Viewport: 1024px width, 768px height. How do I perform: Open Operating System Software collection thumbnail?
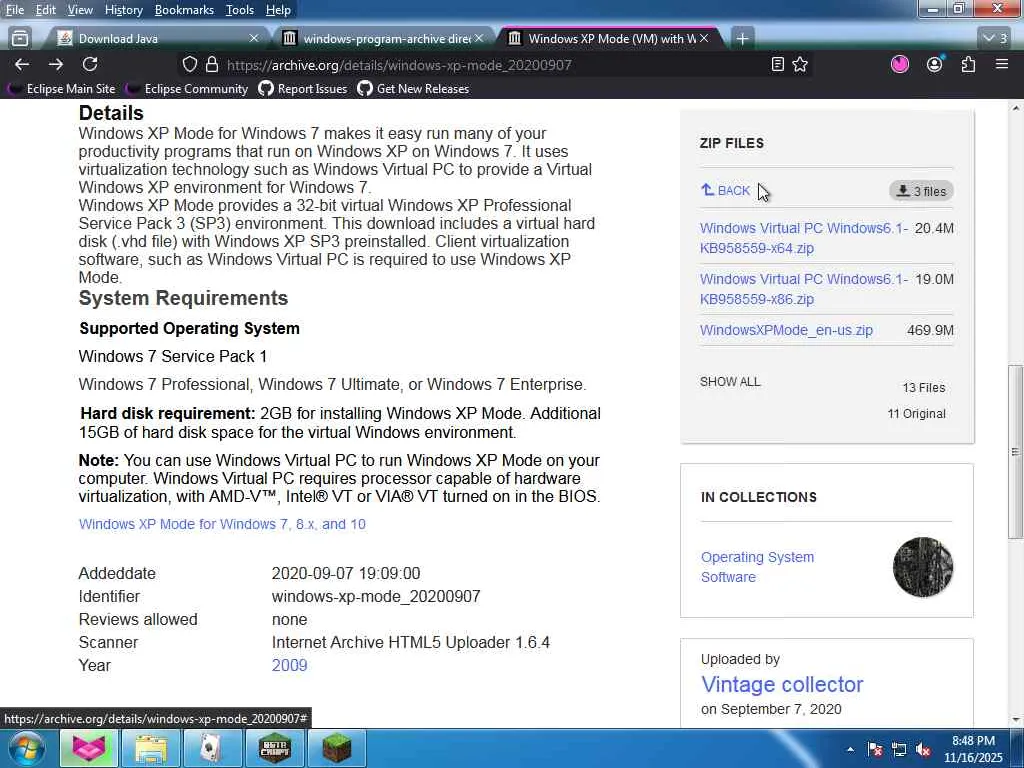(x=923, y=567)
